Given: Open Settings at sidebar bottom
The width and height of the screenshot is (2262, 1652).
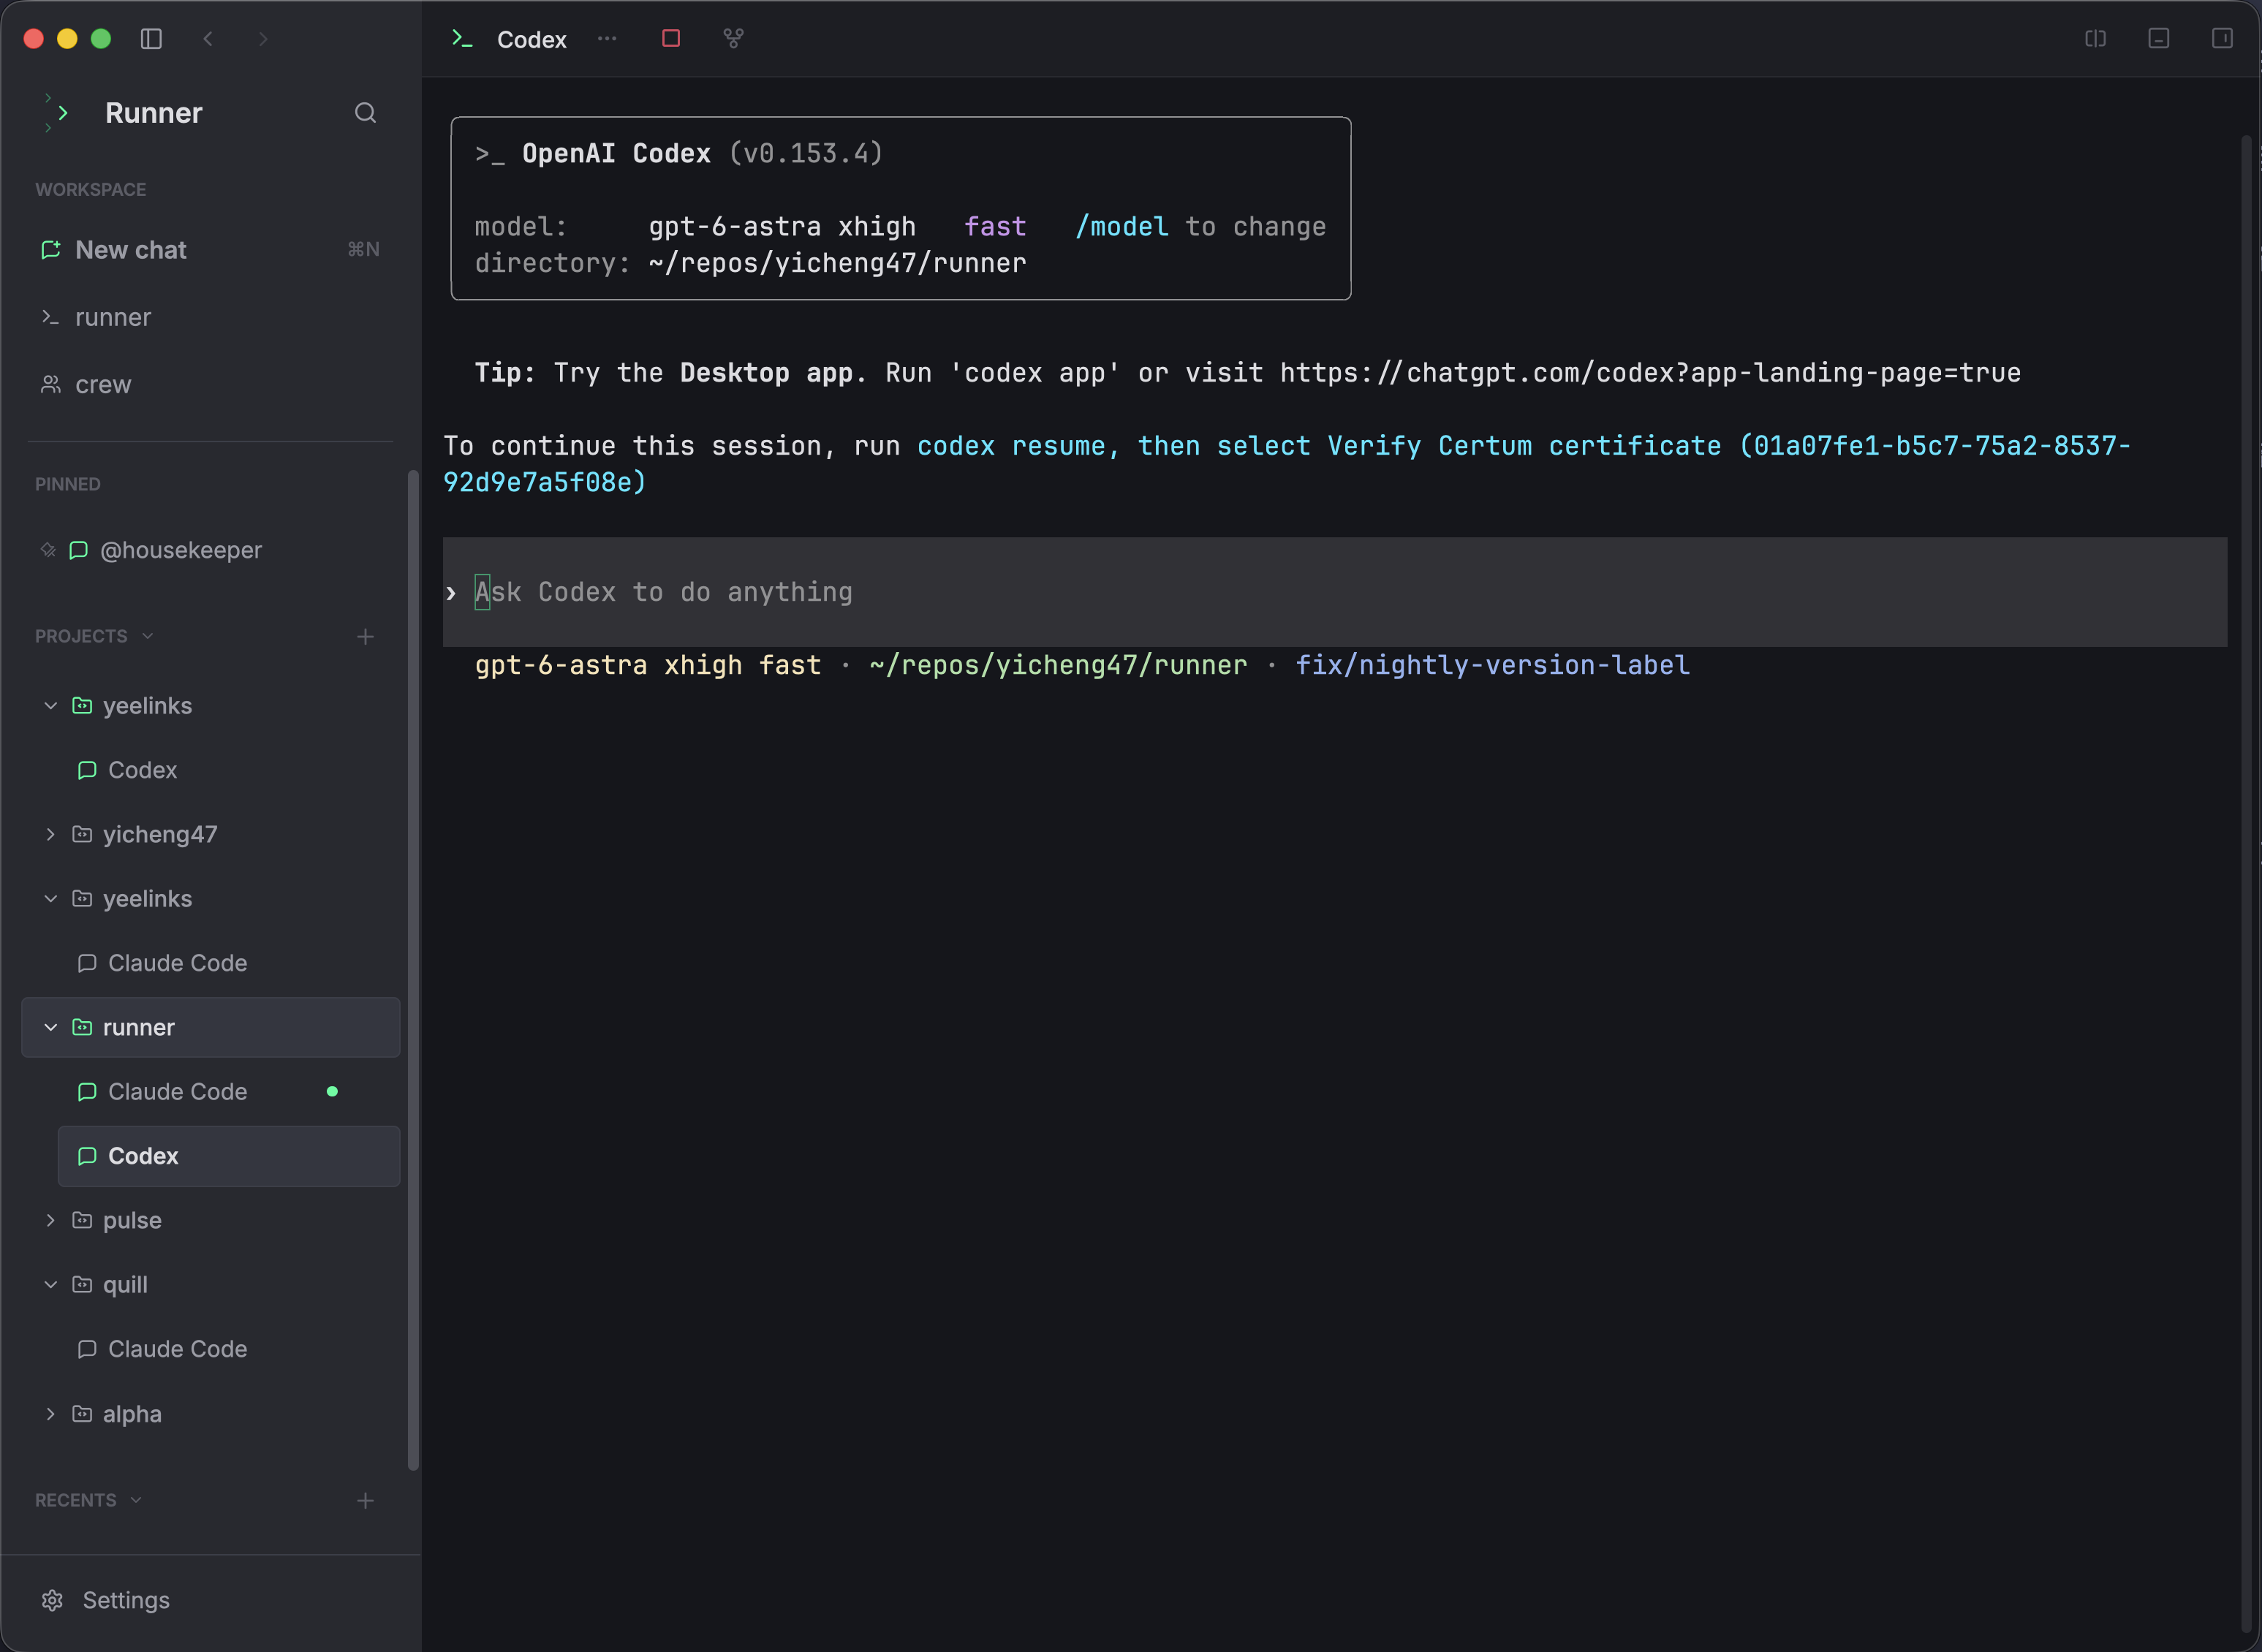Looking at the screenshot, I should [x=210, y=1600].
